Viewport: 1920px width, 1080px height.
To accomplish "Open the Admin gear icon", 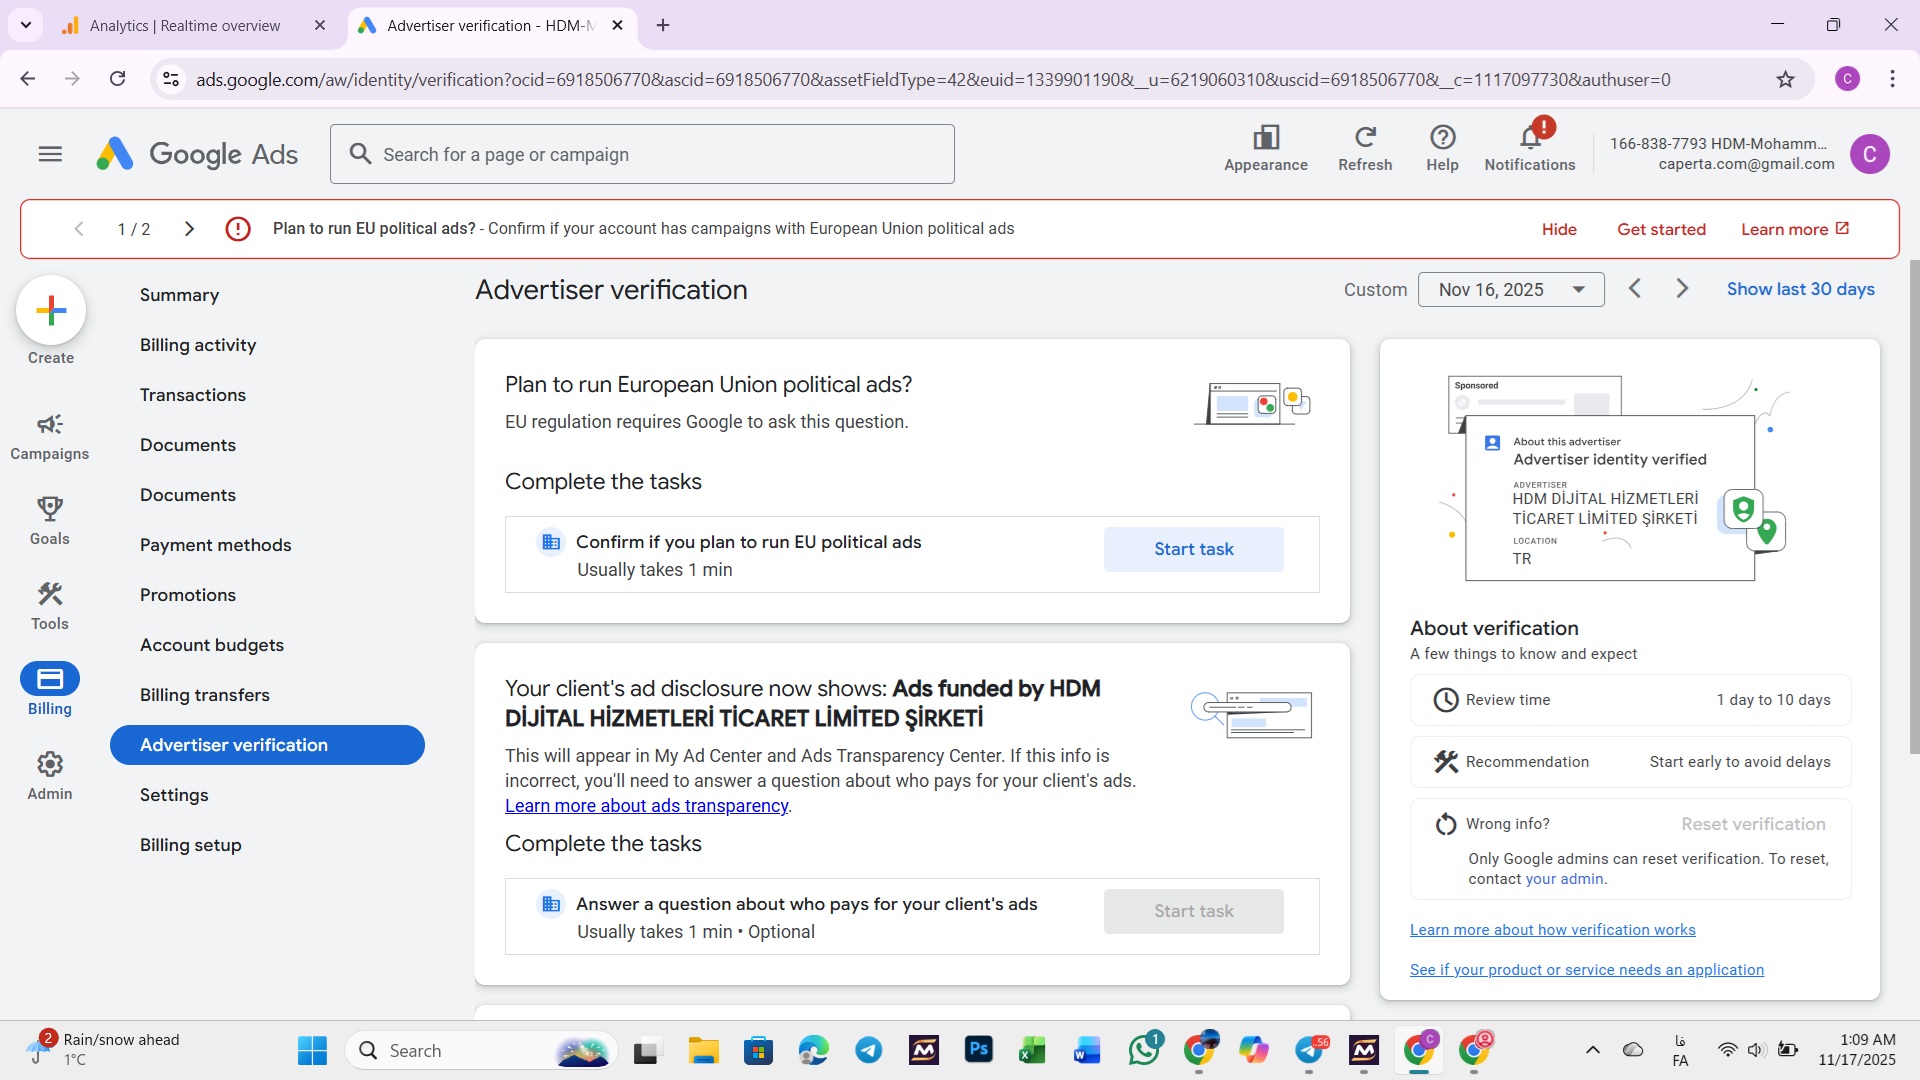I will pyautogui.click(x=49, y=765).
